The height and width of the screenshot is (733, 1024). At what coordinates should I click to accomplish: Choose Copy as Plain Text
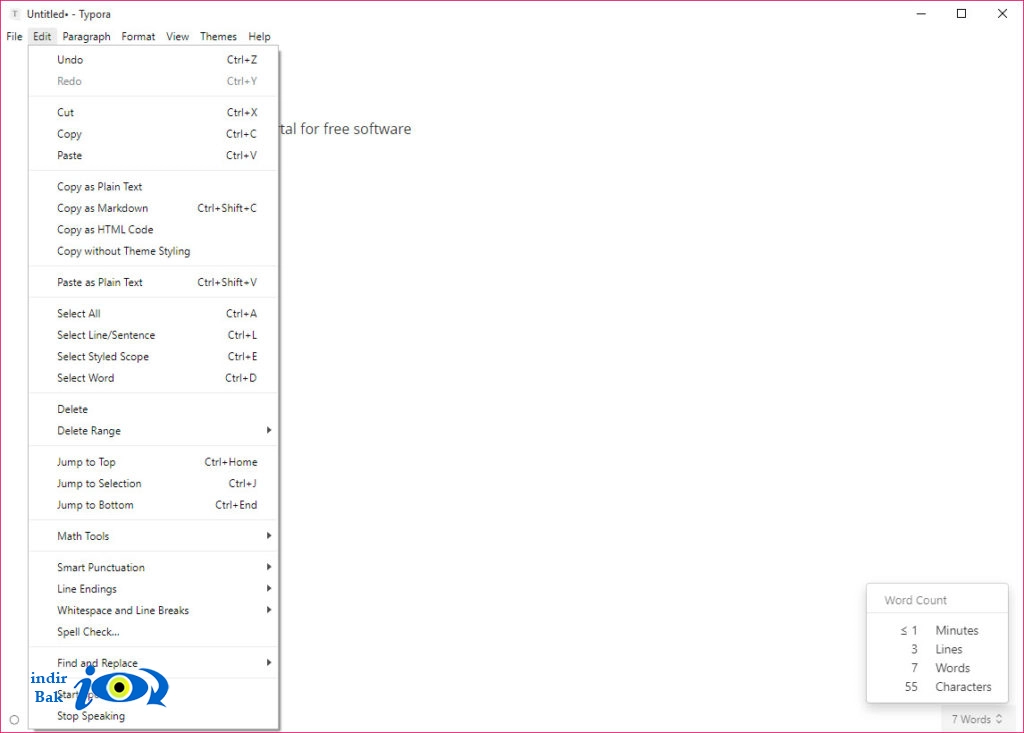tap(154, 187)
